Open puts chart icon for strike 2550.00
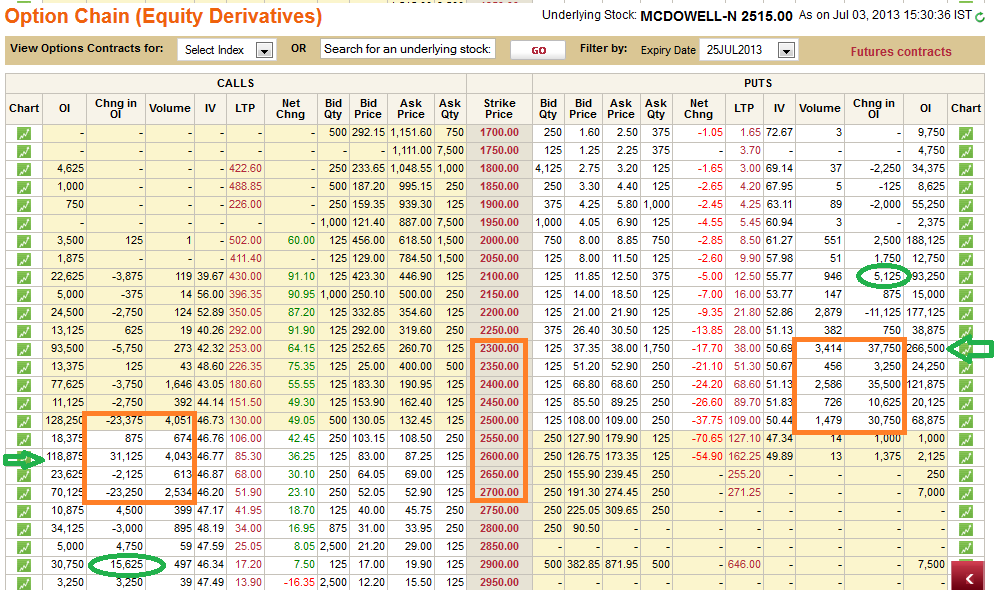The image size is (997, 590). coord(966,439)
